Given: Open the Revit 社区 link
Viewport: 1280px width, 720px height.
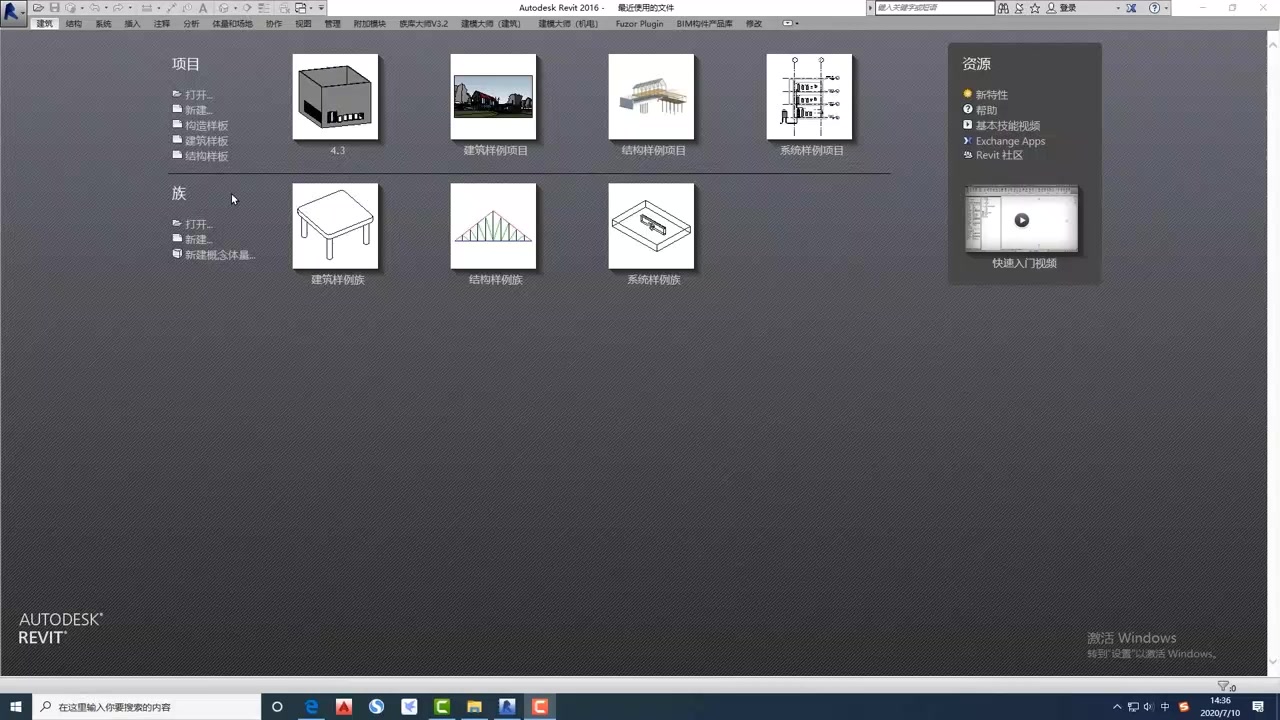Looking at the screenshot, I should click(x=999, y=155).
